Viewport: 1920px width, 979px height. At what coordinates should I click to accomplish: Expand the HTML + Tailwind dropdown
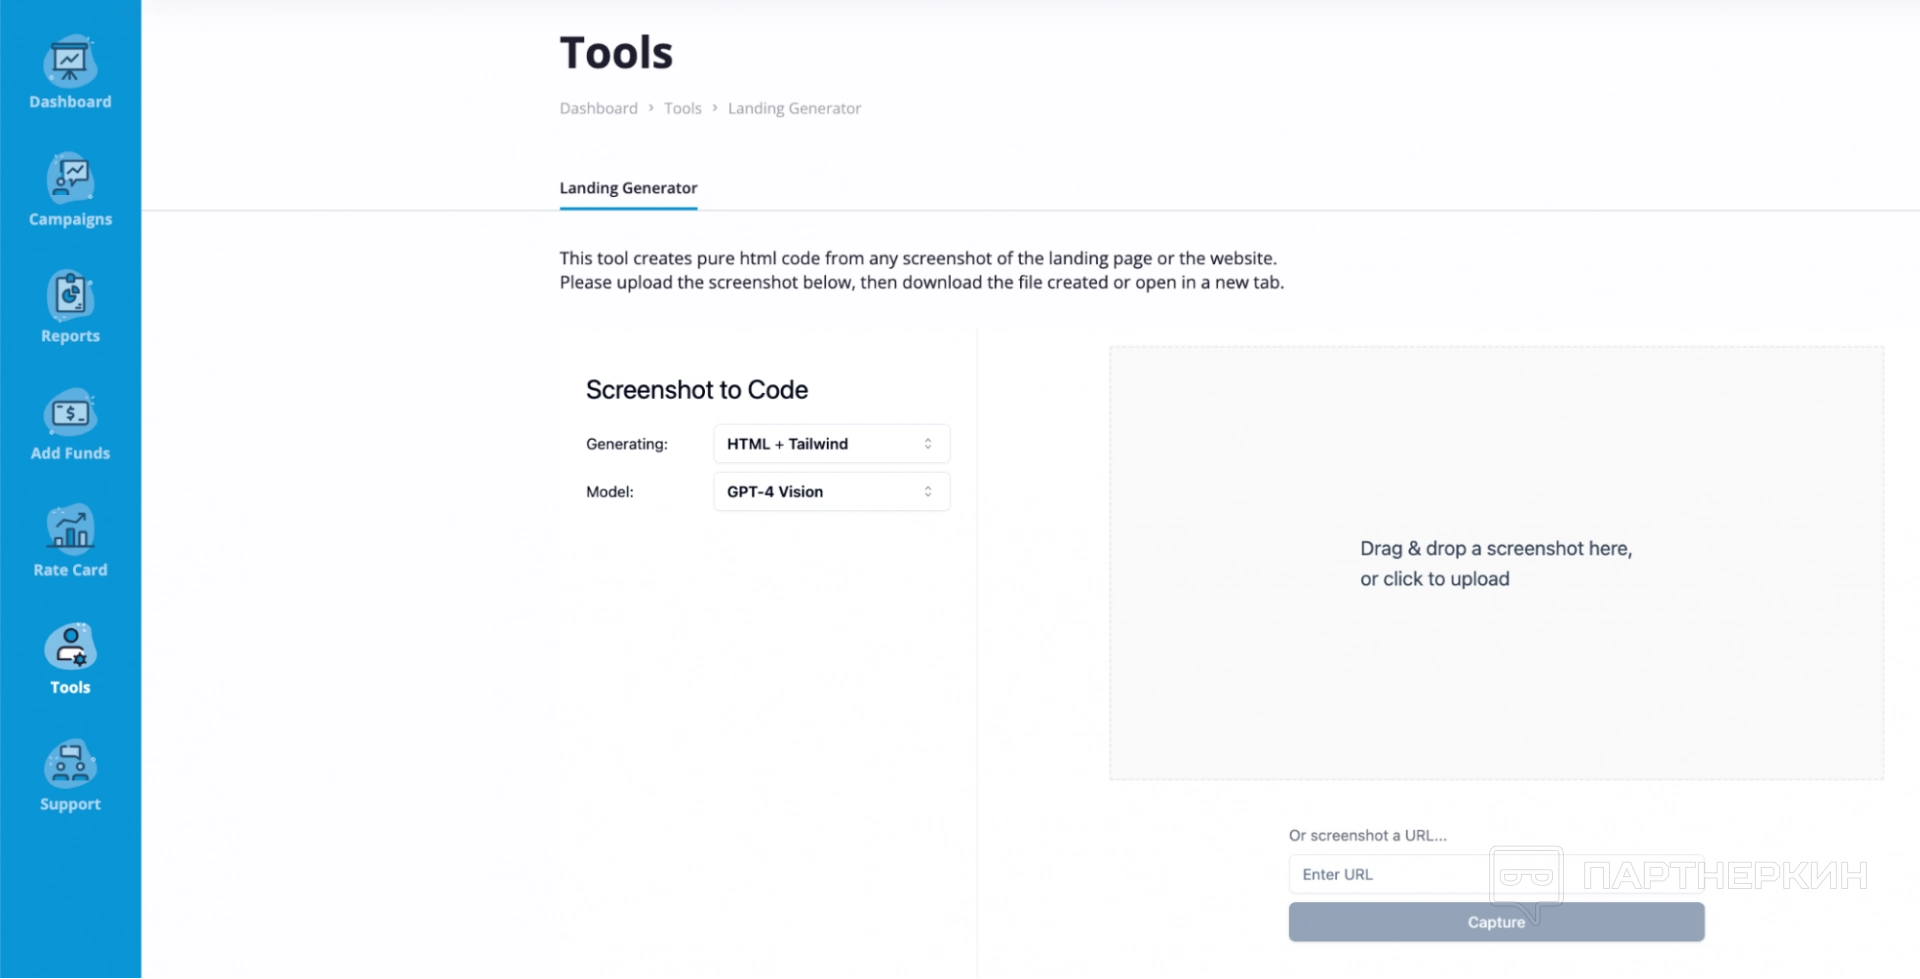[x=830, y=444]
